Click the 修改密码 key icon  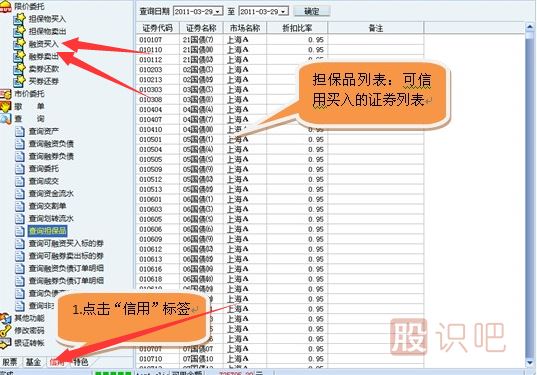pos(5,330)
